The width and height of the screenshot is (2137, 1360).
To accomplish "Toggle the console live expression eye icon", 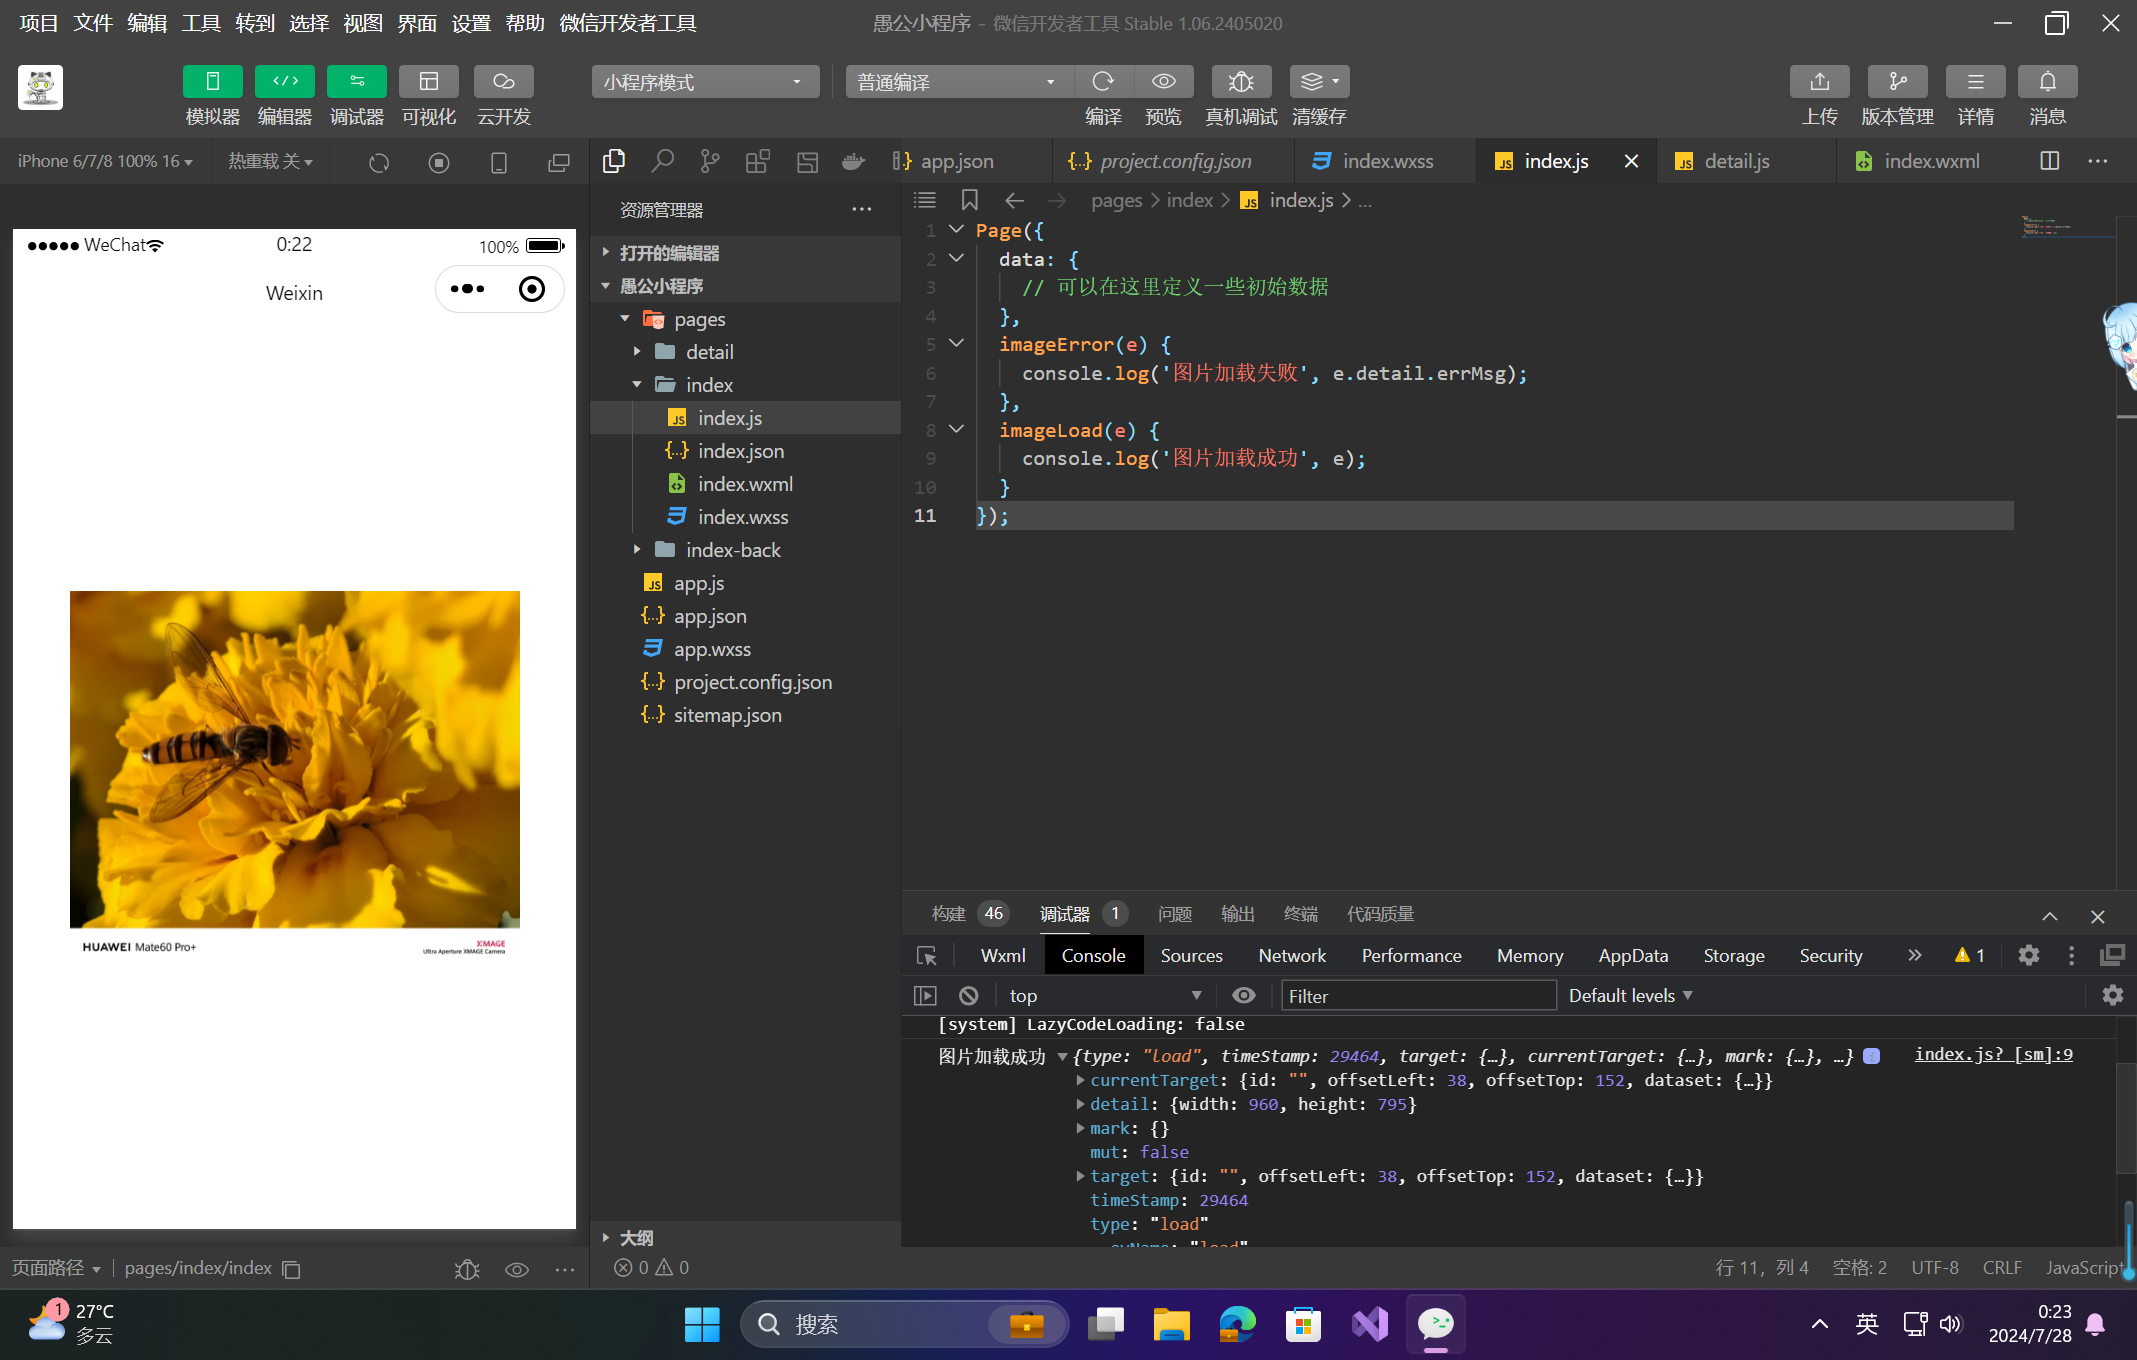I will coord(1243,995).
